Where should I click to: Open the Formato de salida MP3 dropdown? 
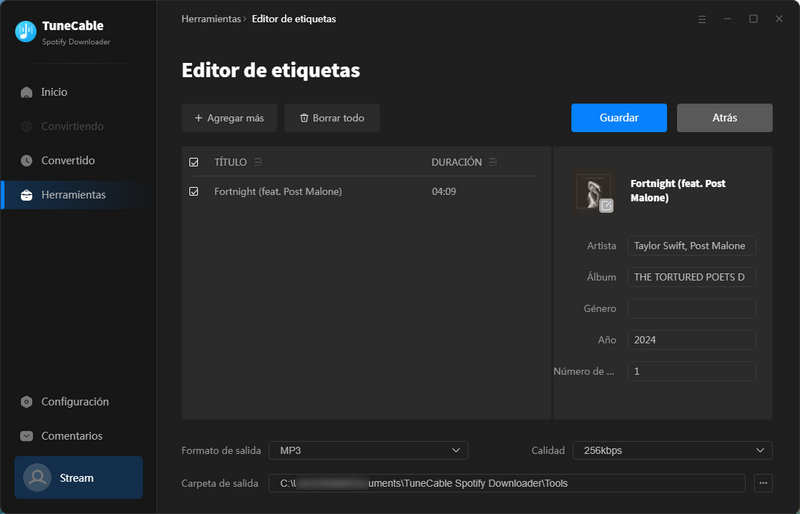click(368, 450)
